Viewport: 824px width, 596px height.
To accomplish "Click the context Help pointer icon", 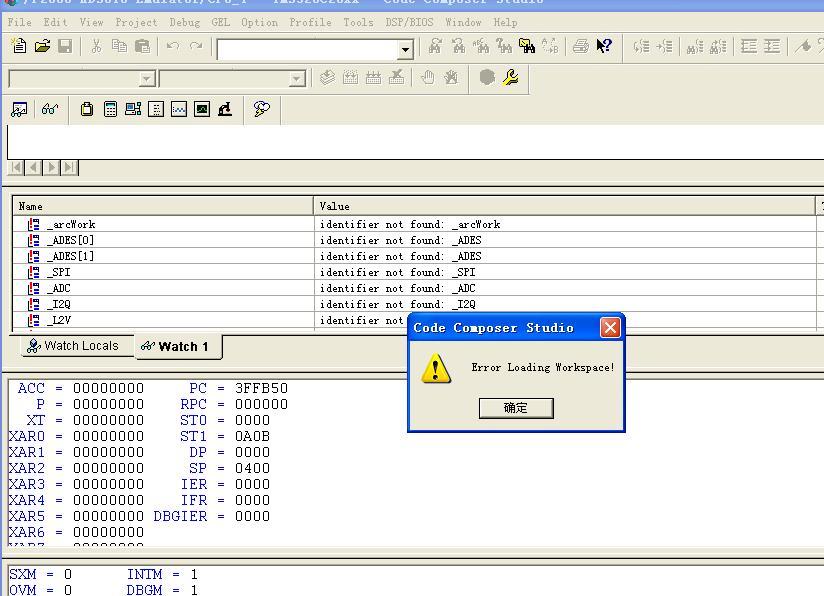I will 604,46.
